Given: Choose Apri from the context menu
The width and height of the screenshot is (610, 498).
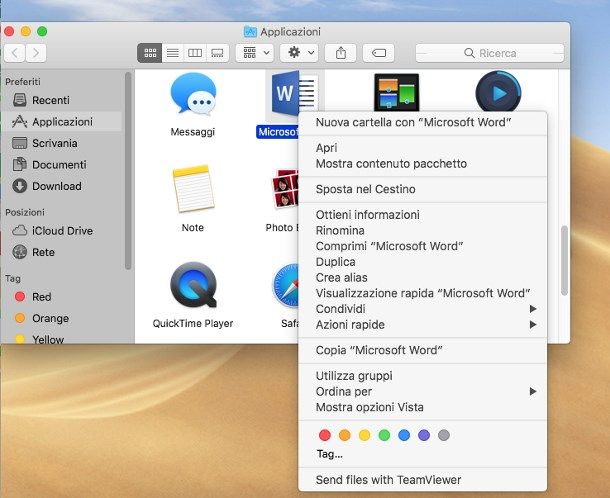Looking at the screenshot, I should 422,148.
